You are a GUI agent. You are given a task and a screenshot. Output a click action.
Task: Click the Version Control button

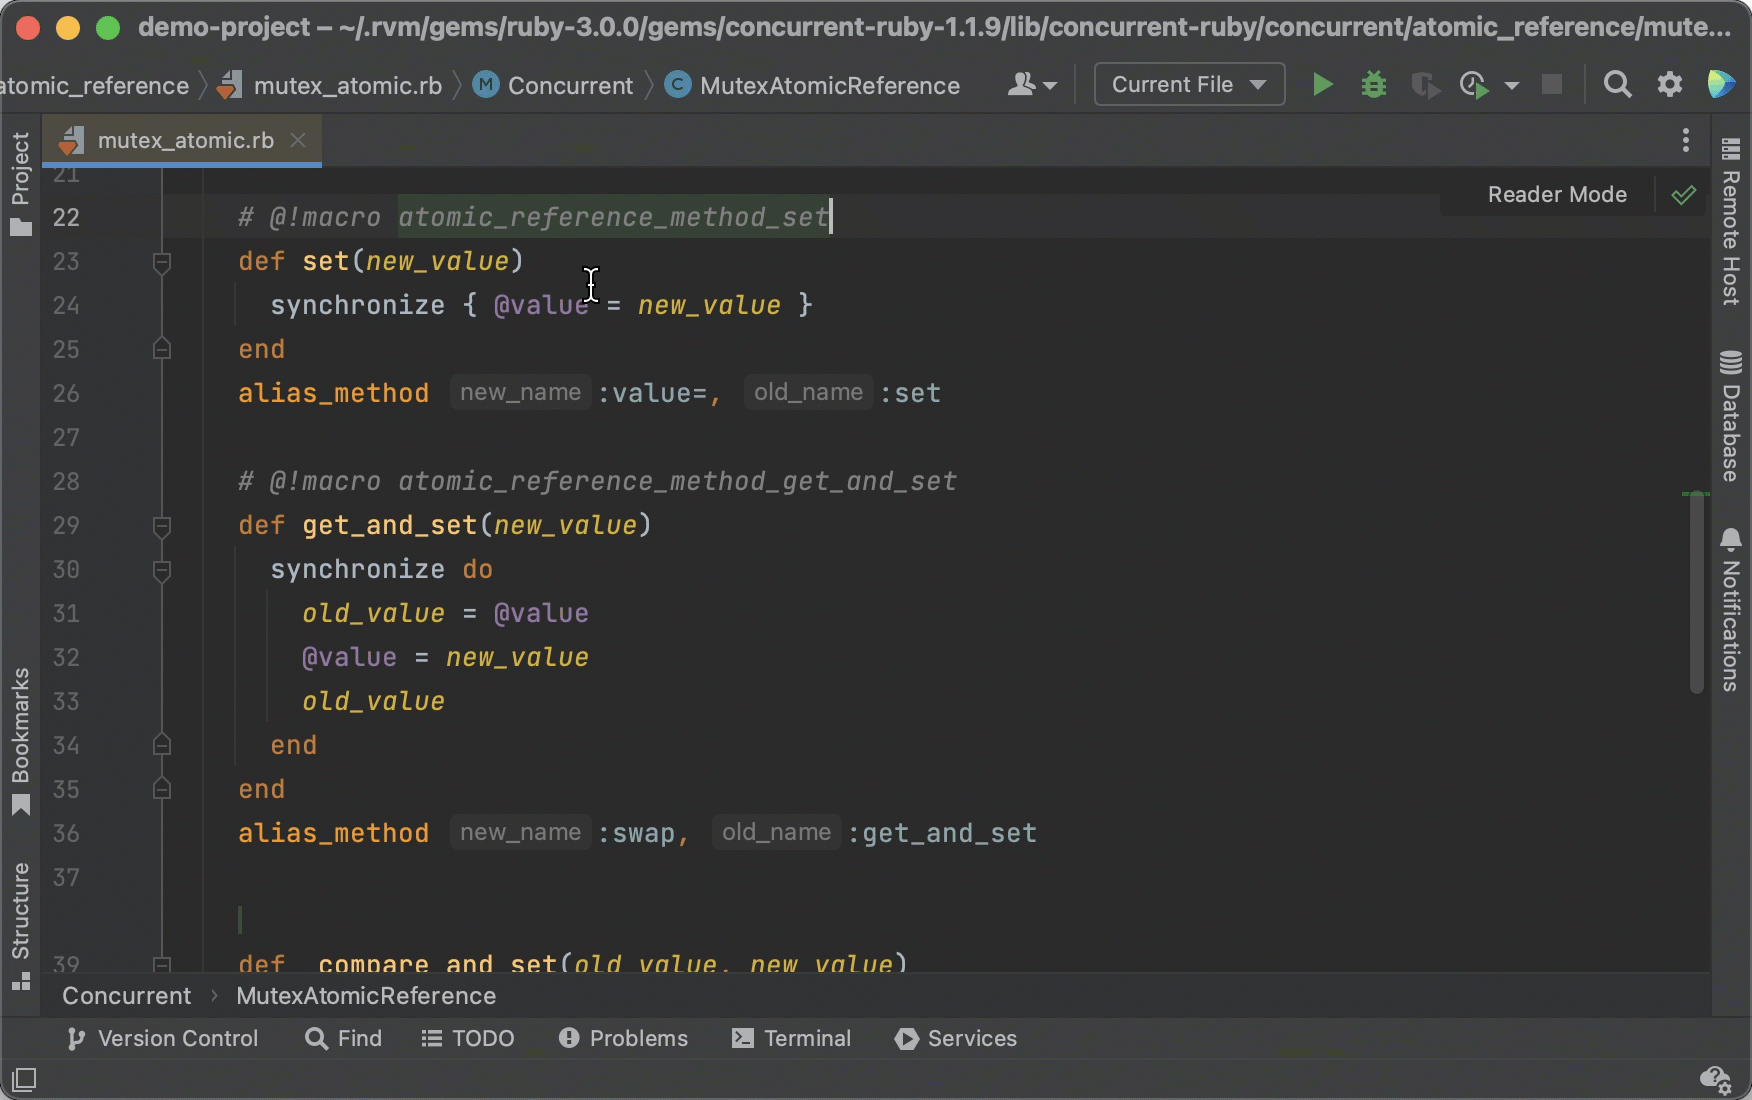pos(162,1038)
